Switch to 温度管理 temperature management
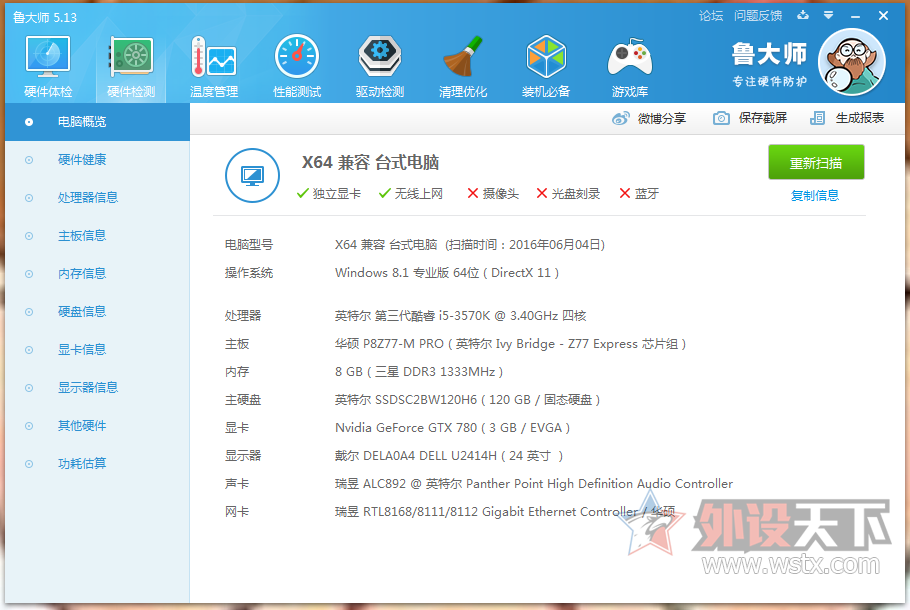The image size is (910, 610). click(213, 64)
